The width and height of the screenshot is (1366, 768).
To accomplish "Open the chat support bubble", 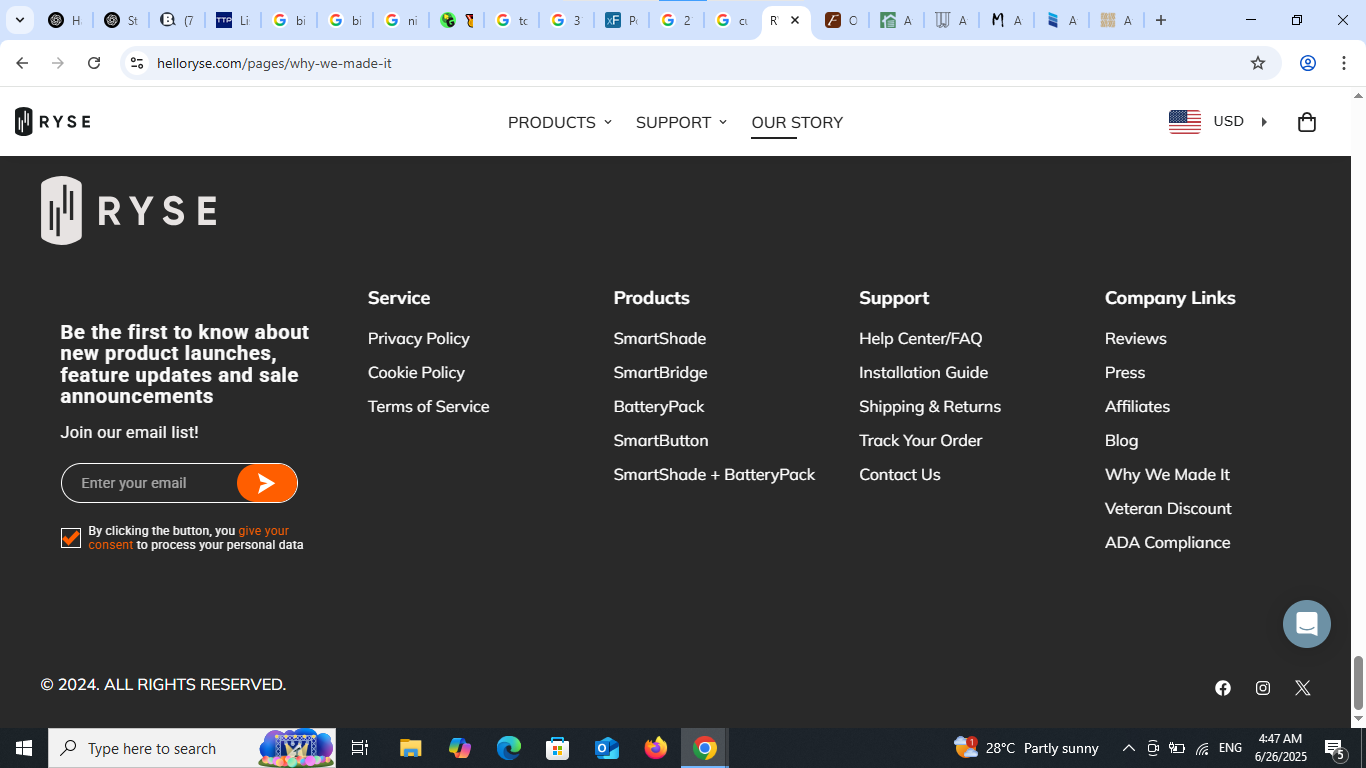I will pyautogui.click(x=1307, y=624).
